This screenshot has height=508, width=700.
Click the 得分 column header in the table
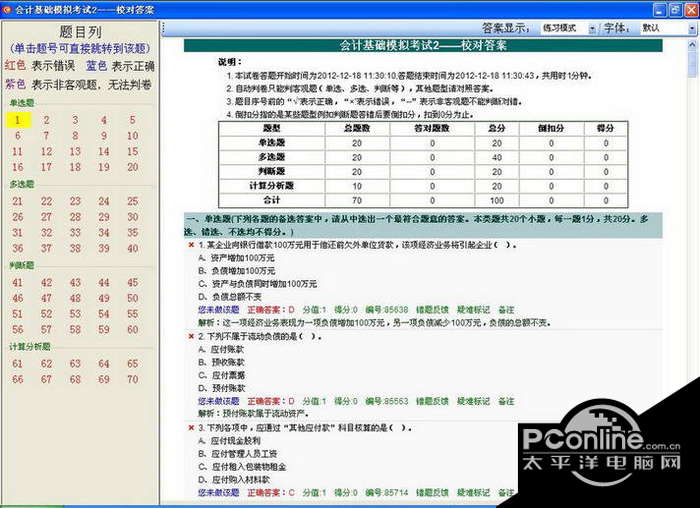click(605, 128)
